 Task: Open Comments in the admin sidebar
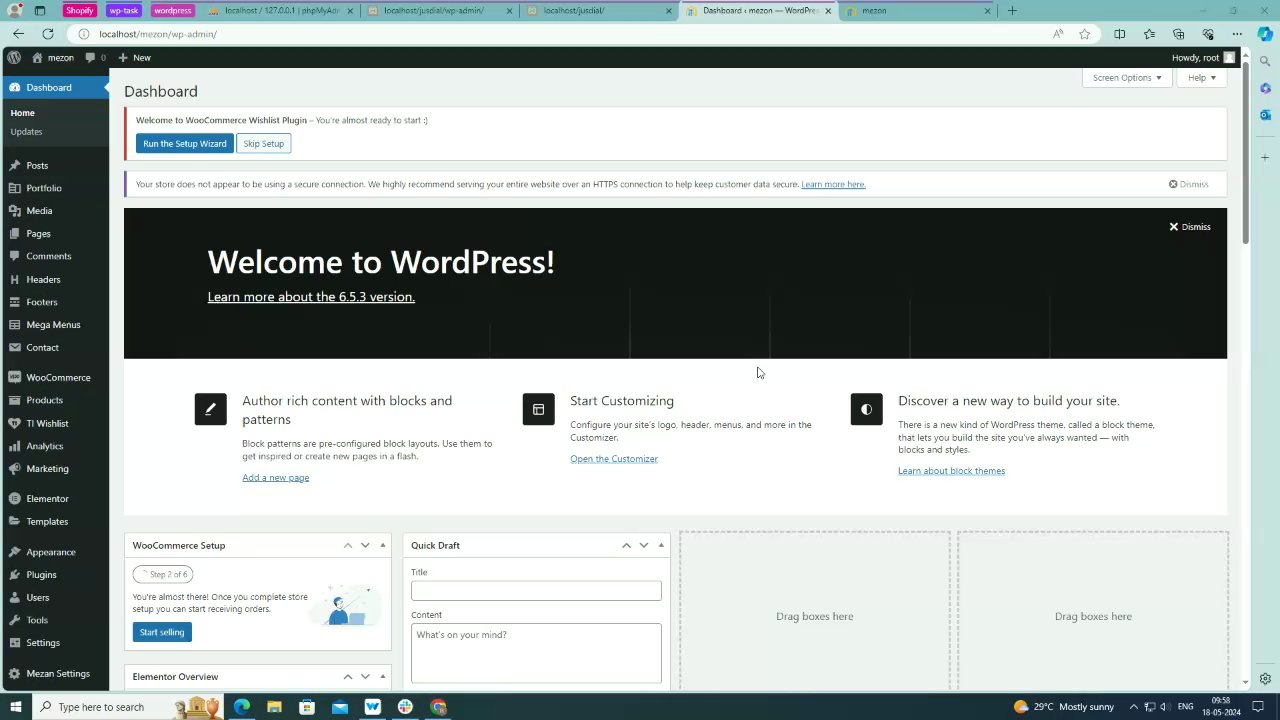coord(49,256)
